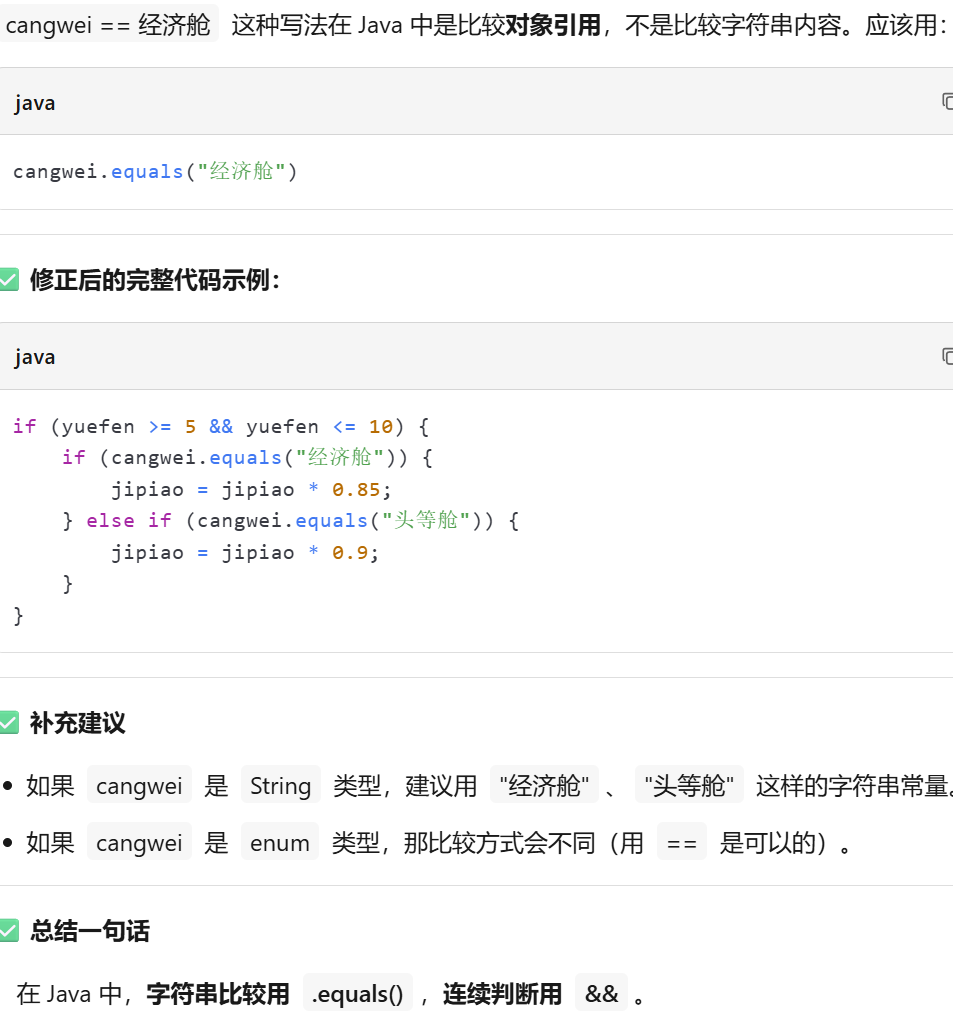
Task: Click the blue .equals token inside the if statement
Action: pos(245,457)
